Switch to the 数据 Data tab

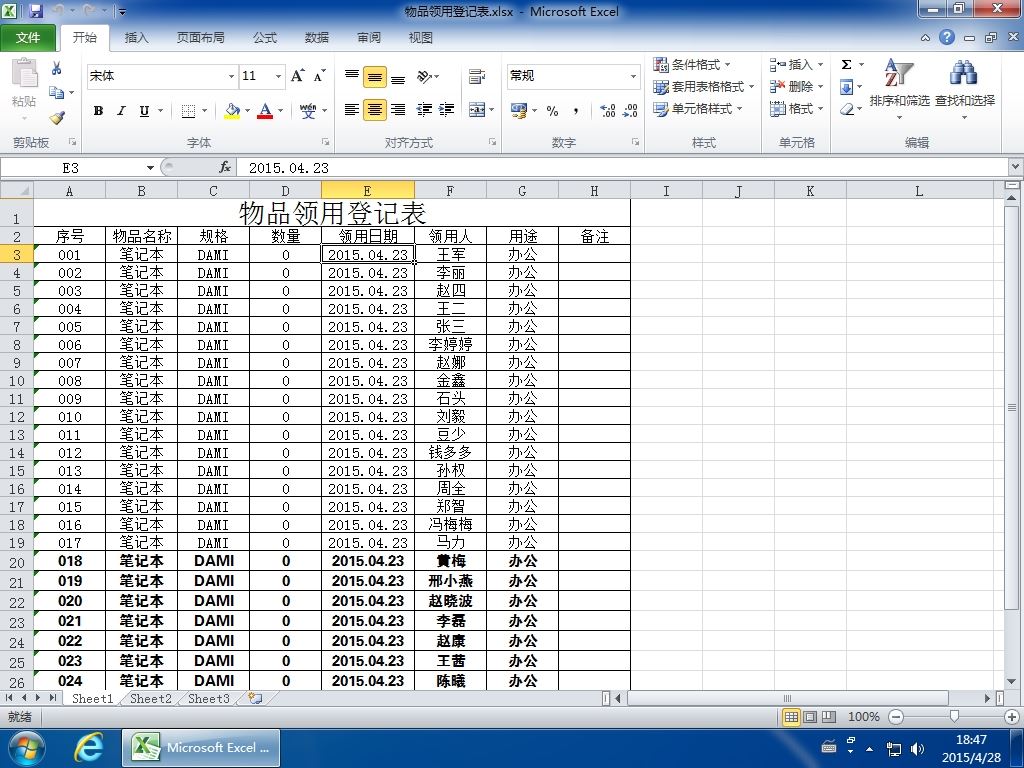tap(317, 38)
